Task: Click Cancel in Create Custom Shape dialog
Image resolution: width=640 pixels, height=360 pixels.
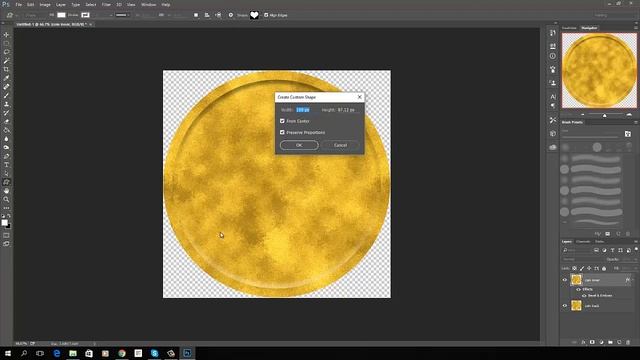Action: pyautogui.click(x=340, y=145)
